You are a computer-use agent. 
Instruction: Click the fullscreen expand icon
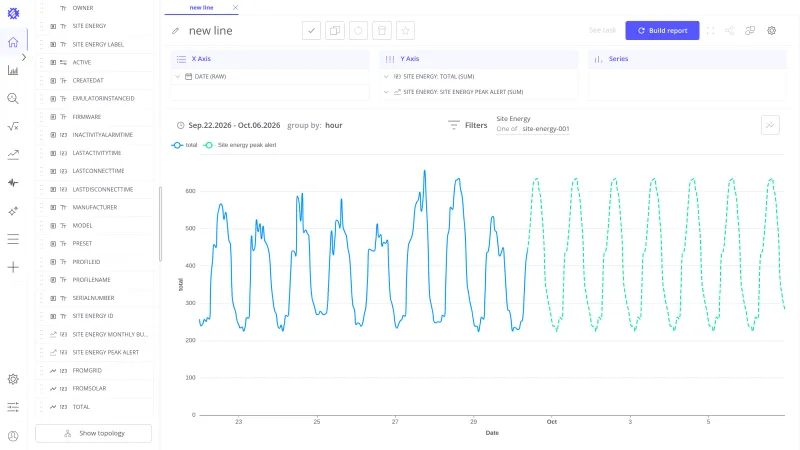click(710, 31)
